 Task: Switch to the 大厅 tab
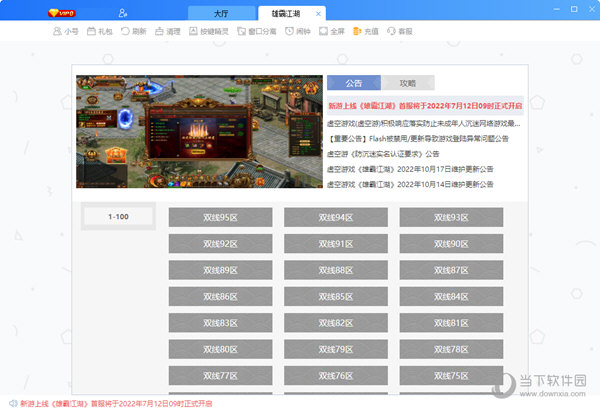[x=221, y=14]
